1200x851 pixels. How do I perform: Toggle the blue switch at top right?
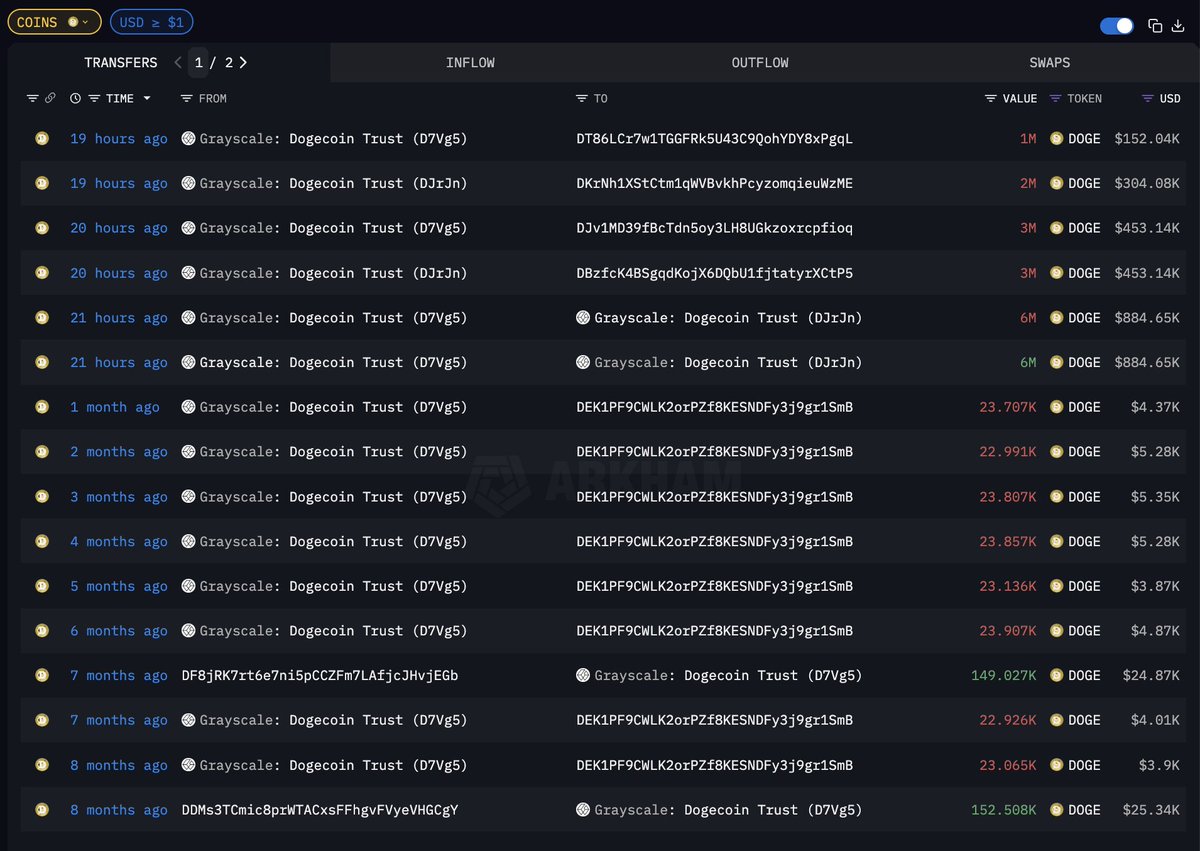coord(1116,26)
